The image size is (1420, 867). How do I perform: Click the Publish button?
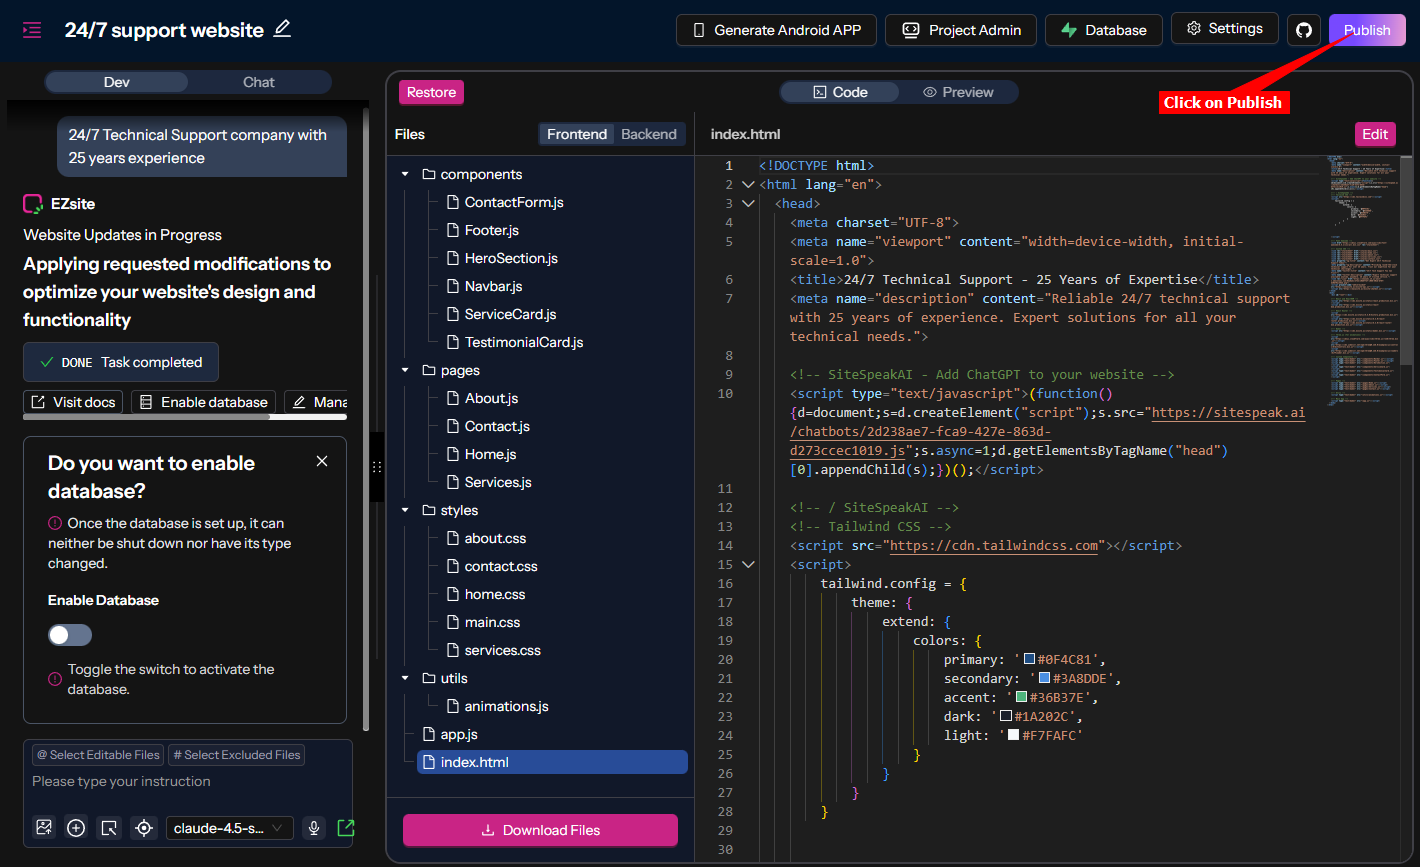[1366, 30]
